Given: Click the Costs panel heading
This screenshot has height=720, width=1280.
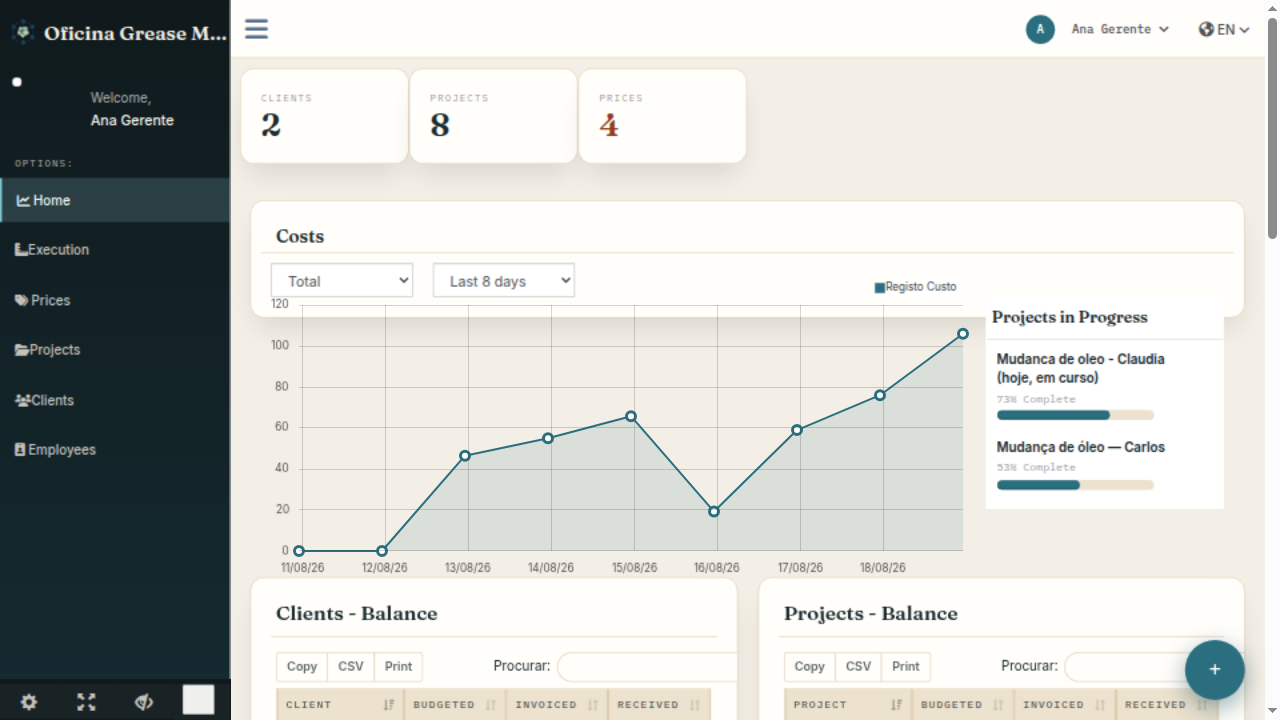Looking at the screenshot, I should 300,236.
